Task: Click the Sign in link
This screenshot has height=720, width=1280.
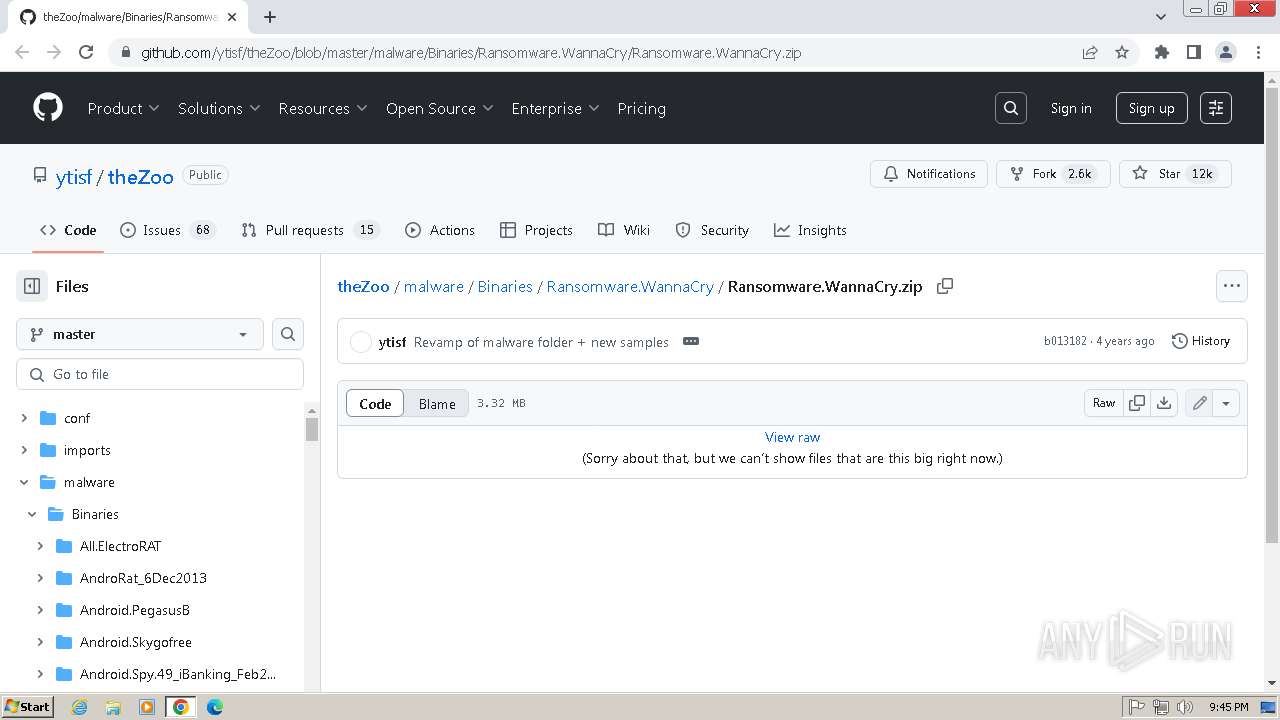Action: tap(1071, 108)
